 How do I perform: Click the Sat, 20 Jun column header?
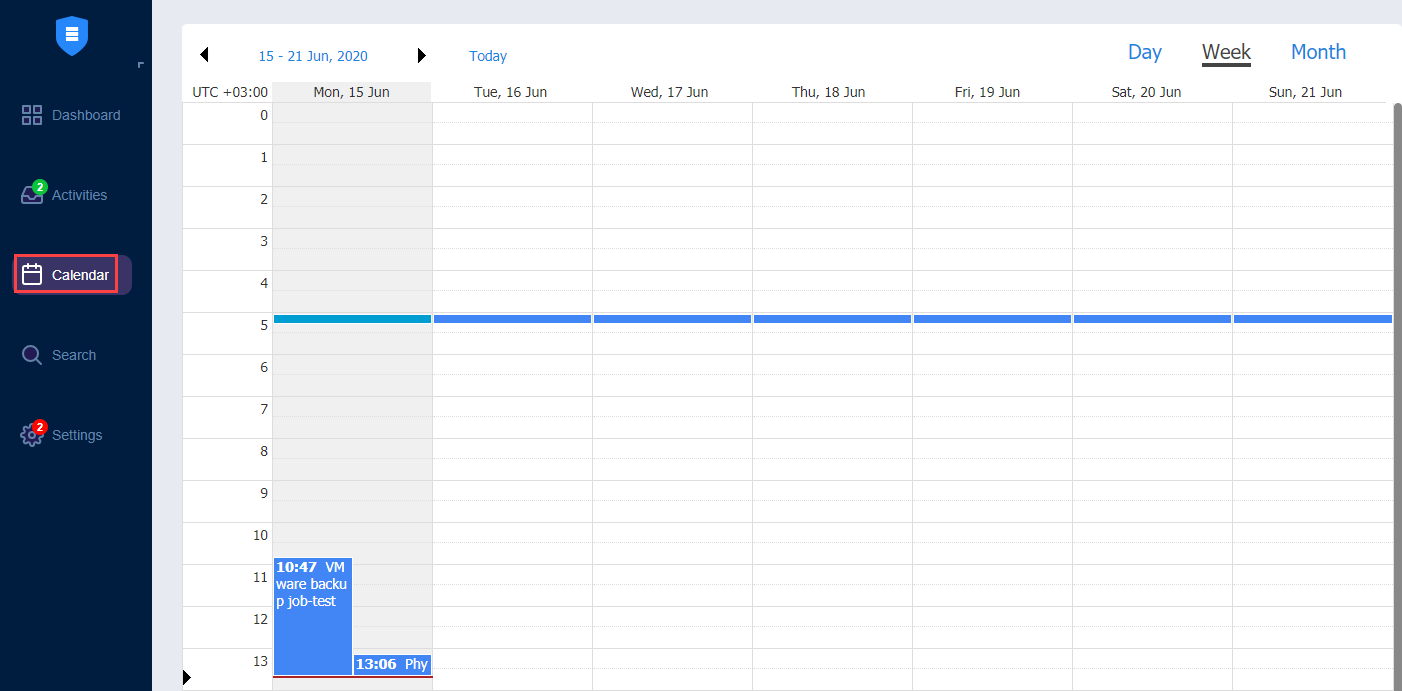(x=1147, y=92)
